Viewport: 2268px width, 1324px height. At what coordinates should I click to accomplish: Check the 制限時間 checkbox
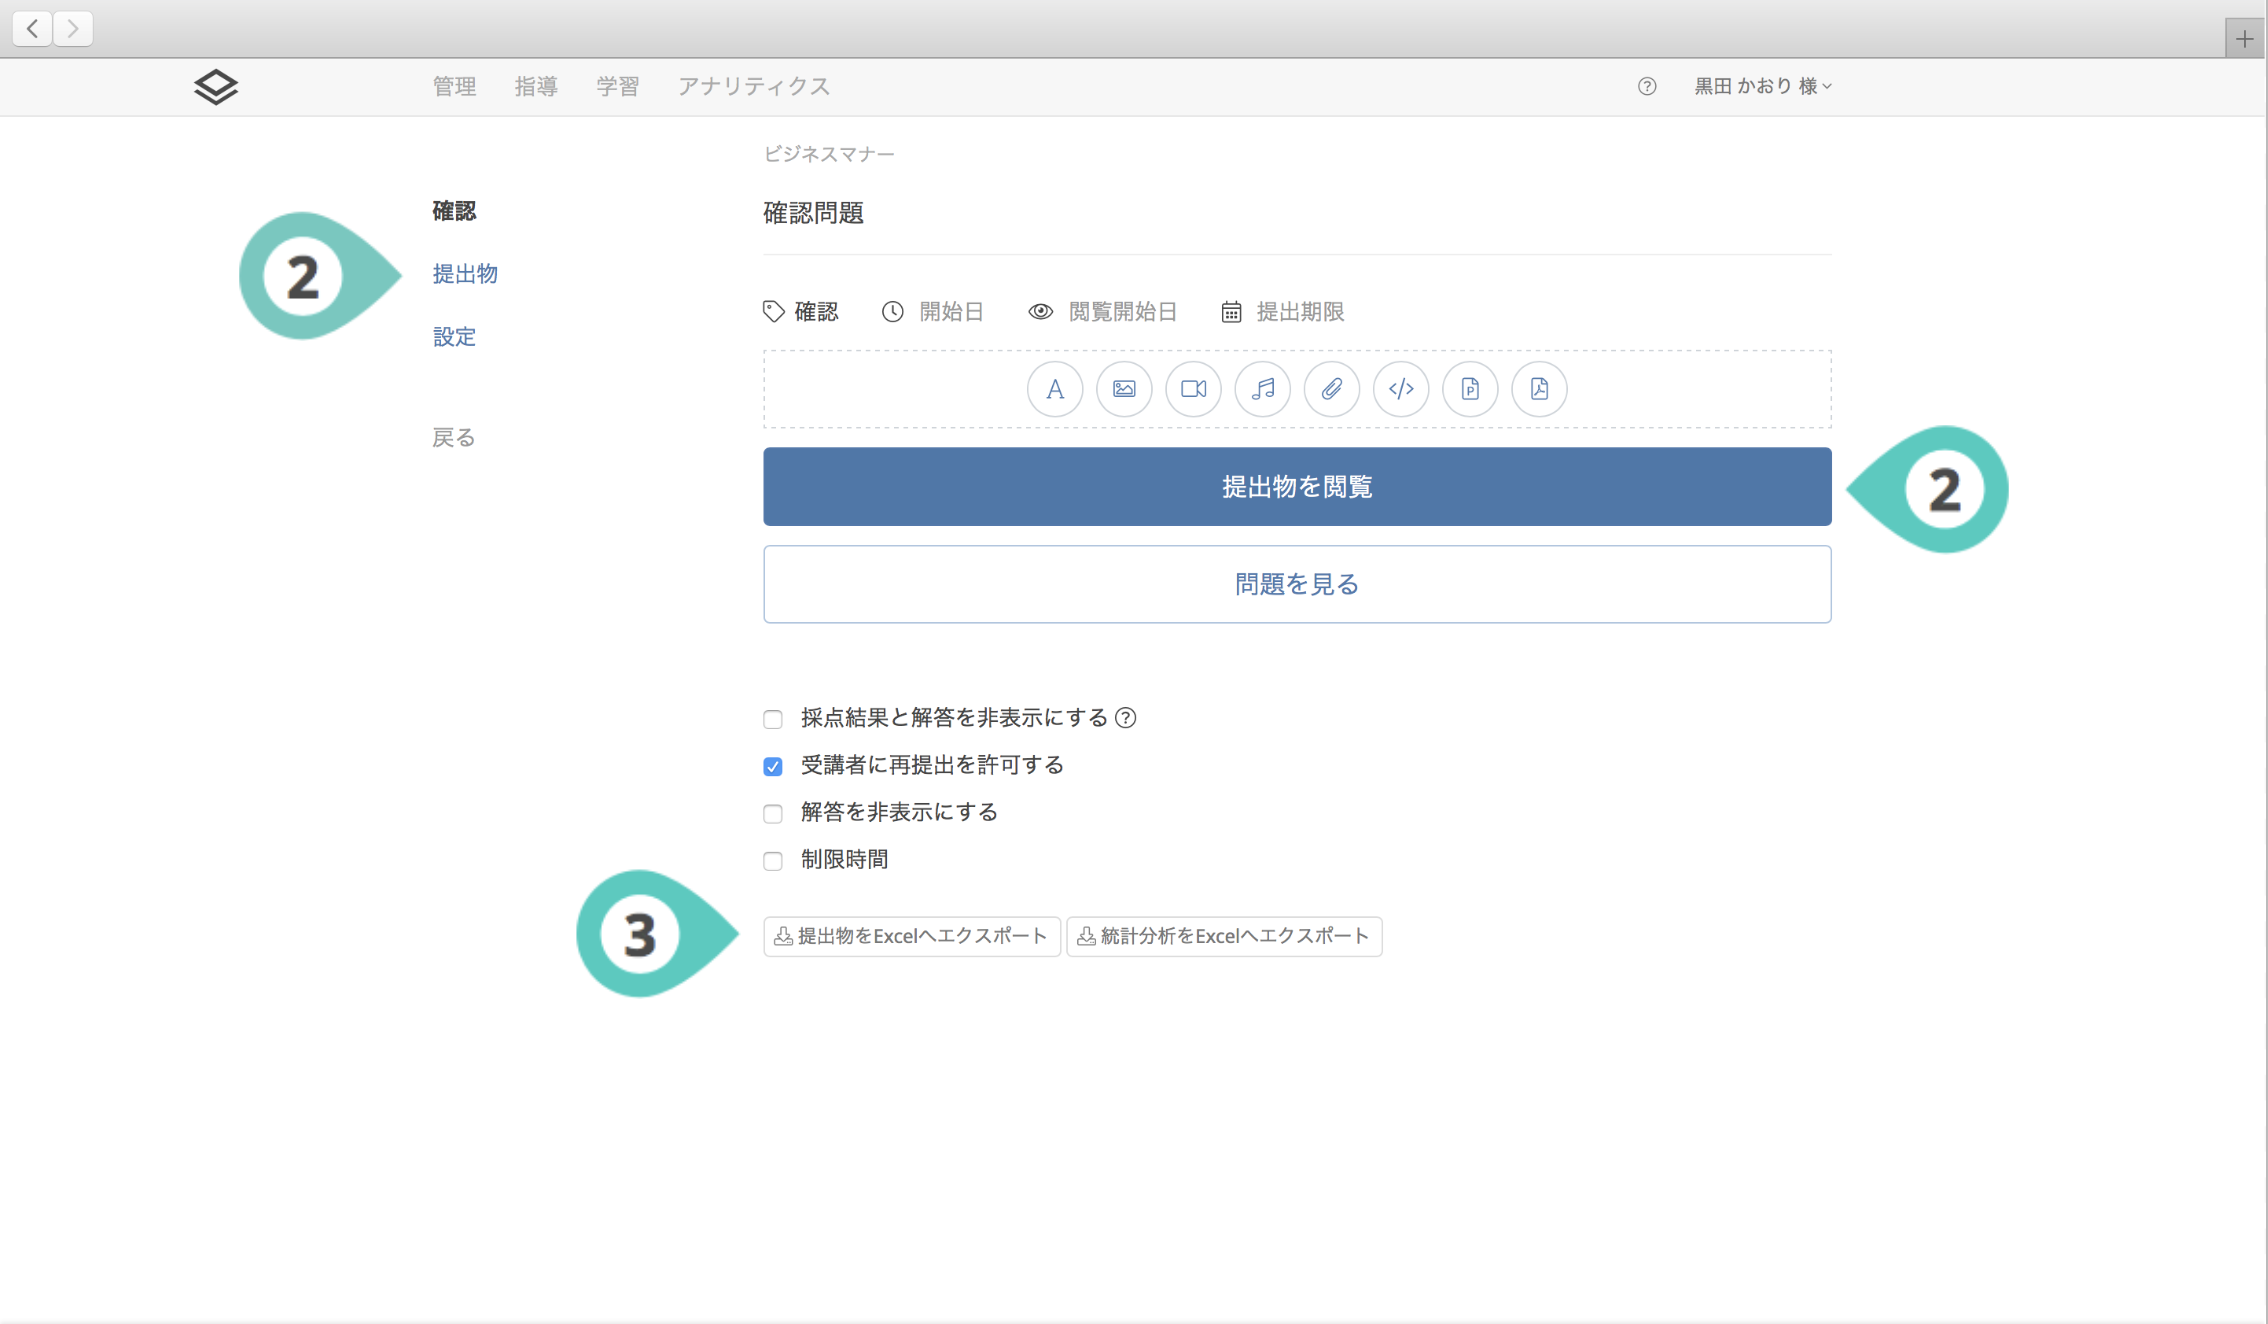773,861
